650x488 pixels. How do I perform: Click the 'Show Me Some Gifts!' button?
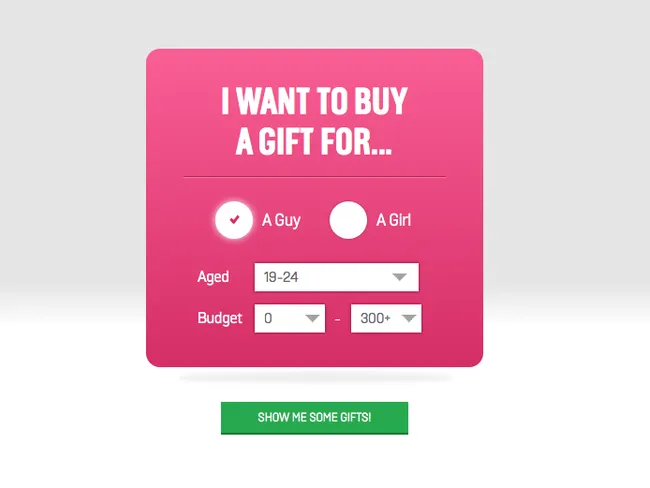[x=314, y=418]
